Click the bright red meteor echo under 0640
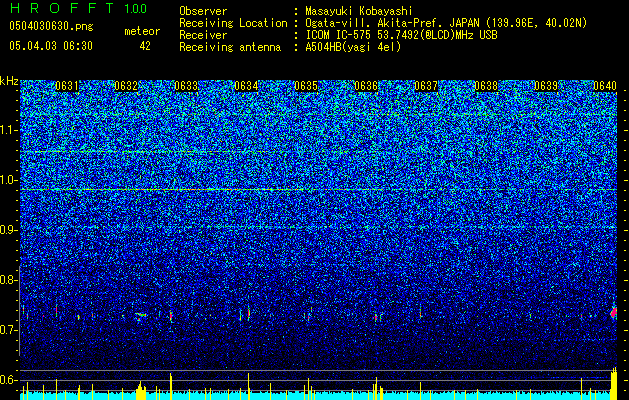 click(614, 312)
